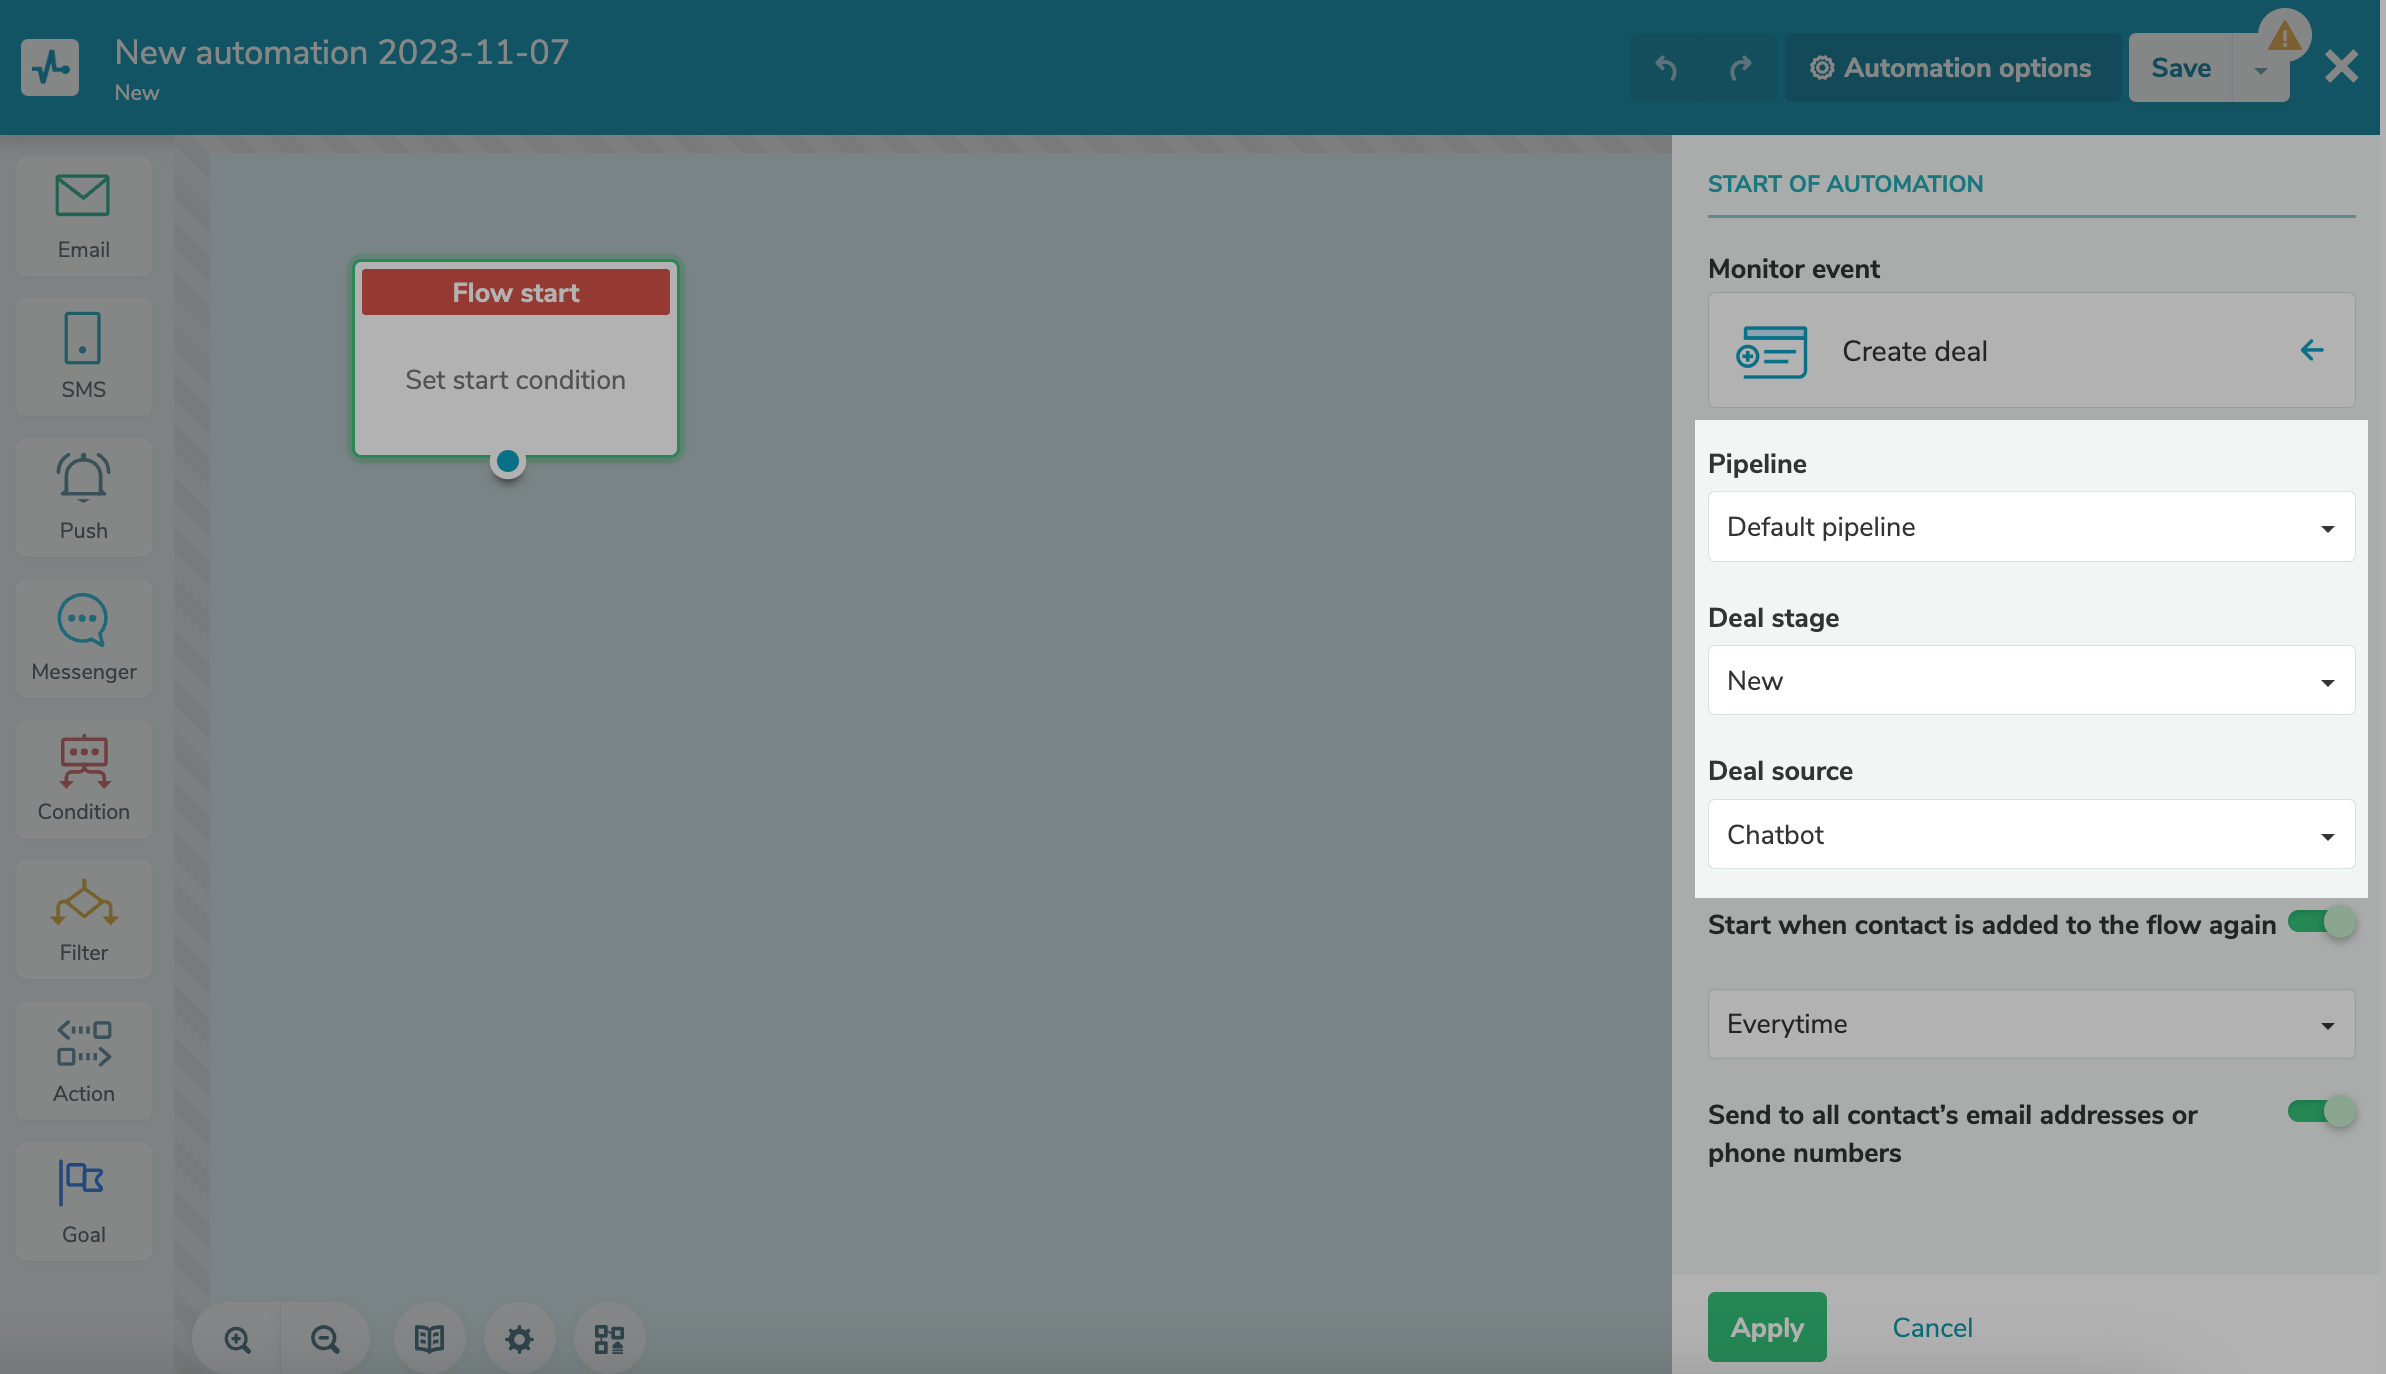Toggle send to all contact's addresses

point(2322,1112)
